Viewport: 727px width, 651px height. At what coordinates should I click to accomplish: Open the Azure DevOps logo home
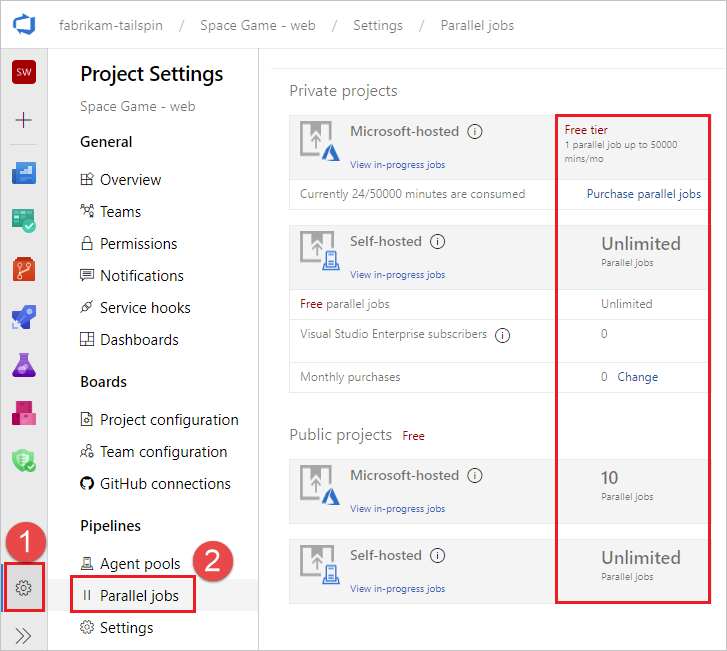point(24,25)
